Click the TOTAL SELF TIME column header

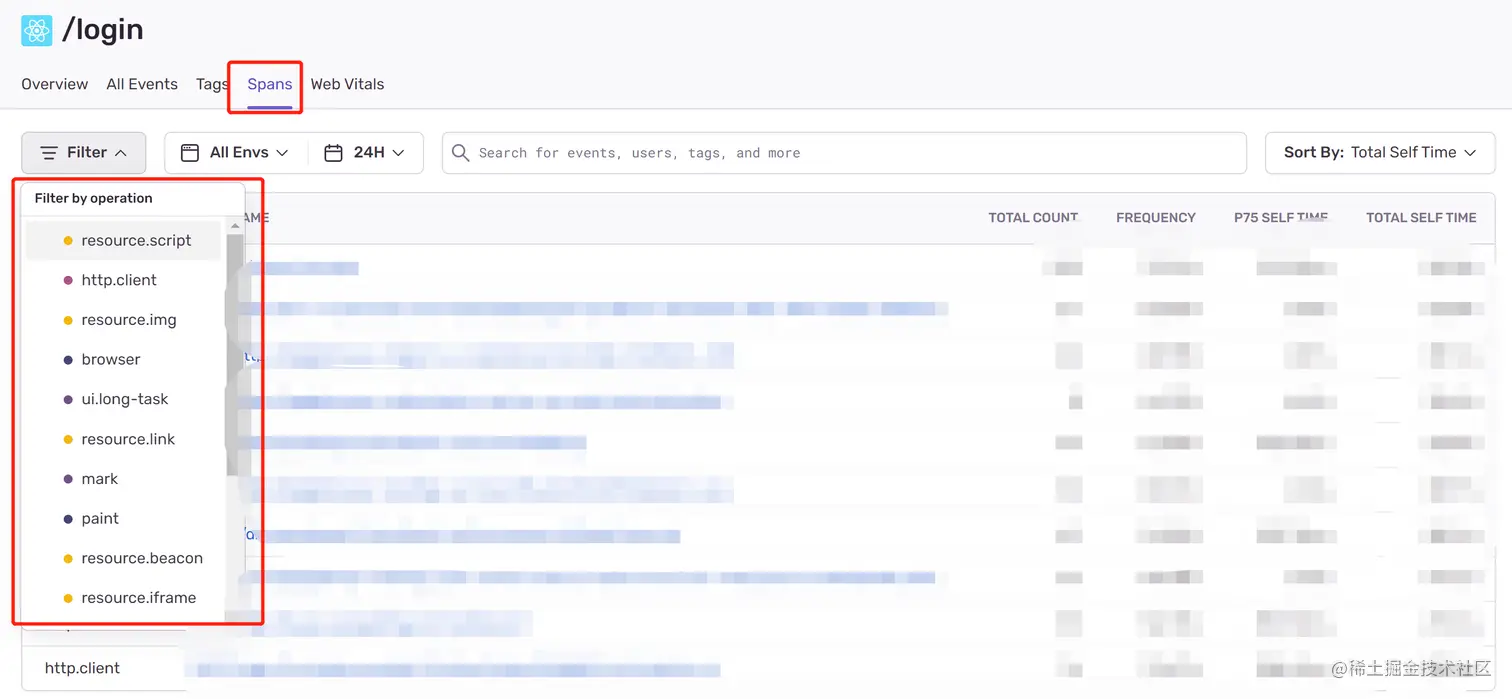click(x=1421, y=217)
